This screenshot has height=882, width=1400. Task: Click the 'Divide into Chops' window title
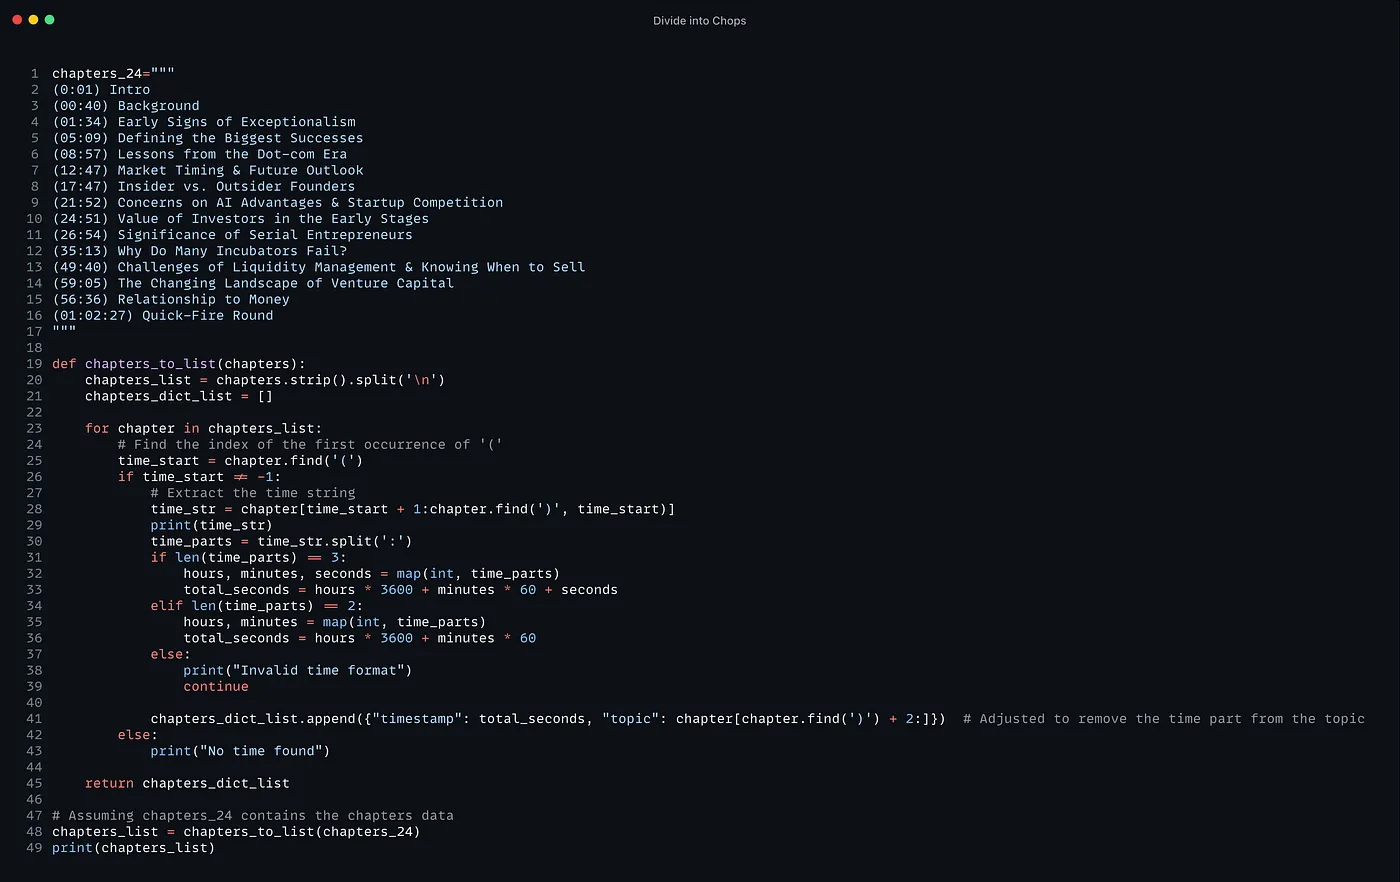699,21
